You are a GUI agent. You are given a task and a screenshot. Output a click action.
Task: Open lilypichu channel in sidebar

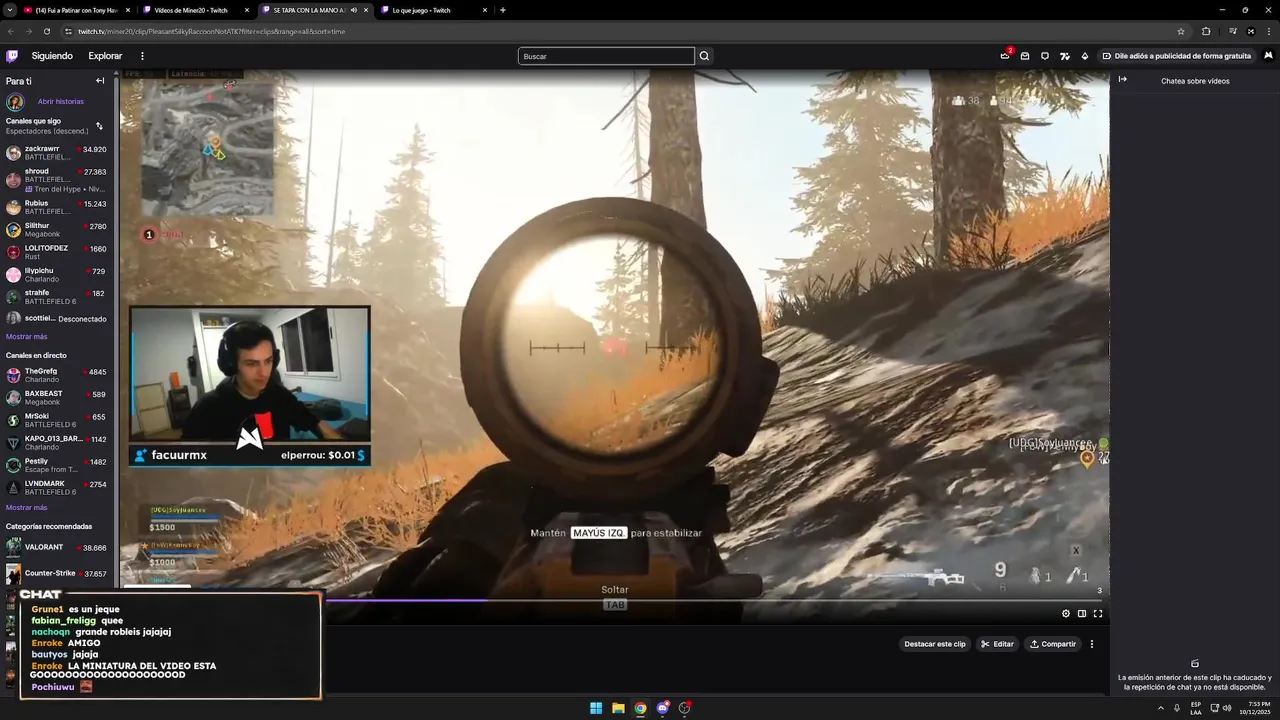[56, 275]
